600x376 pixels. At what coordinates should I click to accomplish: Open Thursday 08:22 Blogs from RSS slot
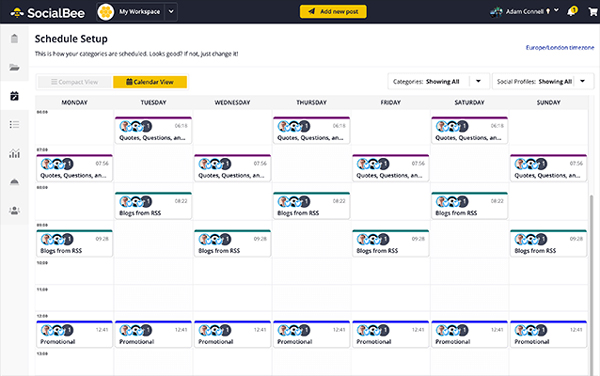[x=311, y=206]
